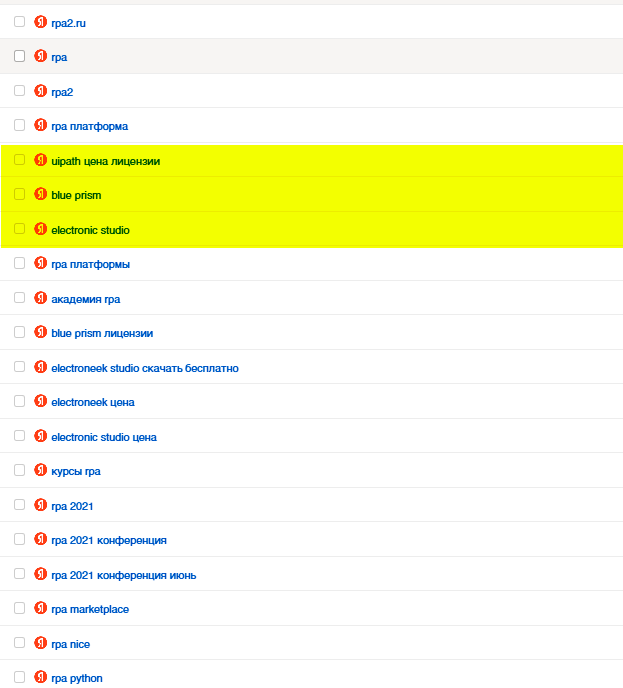Select checkbox for 'electroneek studio скачать бесплатно'
Image resolution: width=623 pixels, height=688 pixels.
coord(19,366)
